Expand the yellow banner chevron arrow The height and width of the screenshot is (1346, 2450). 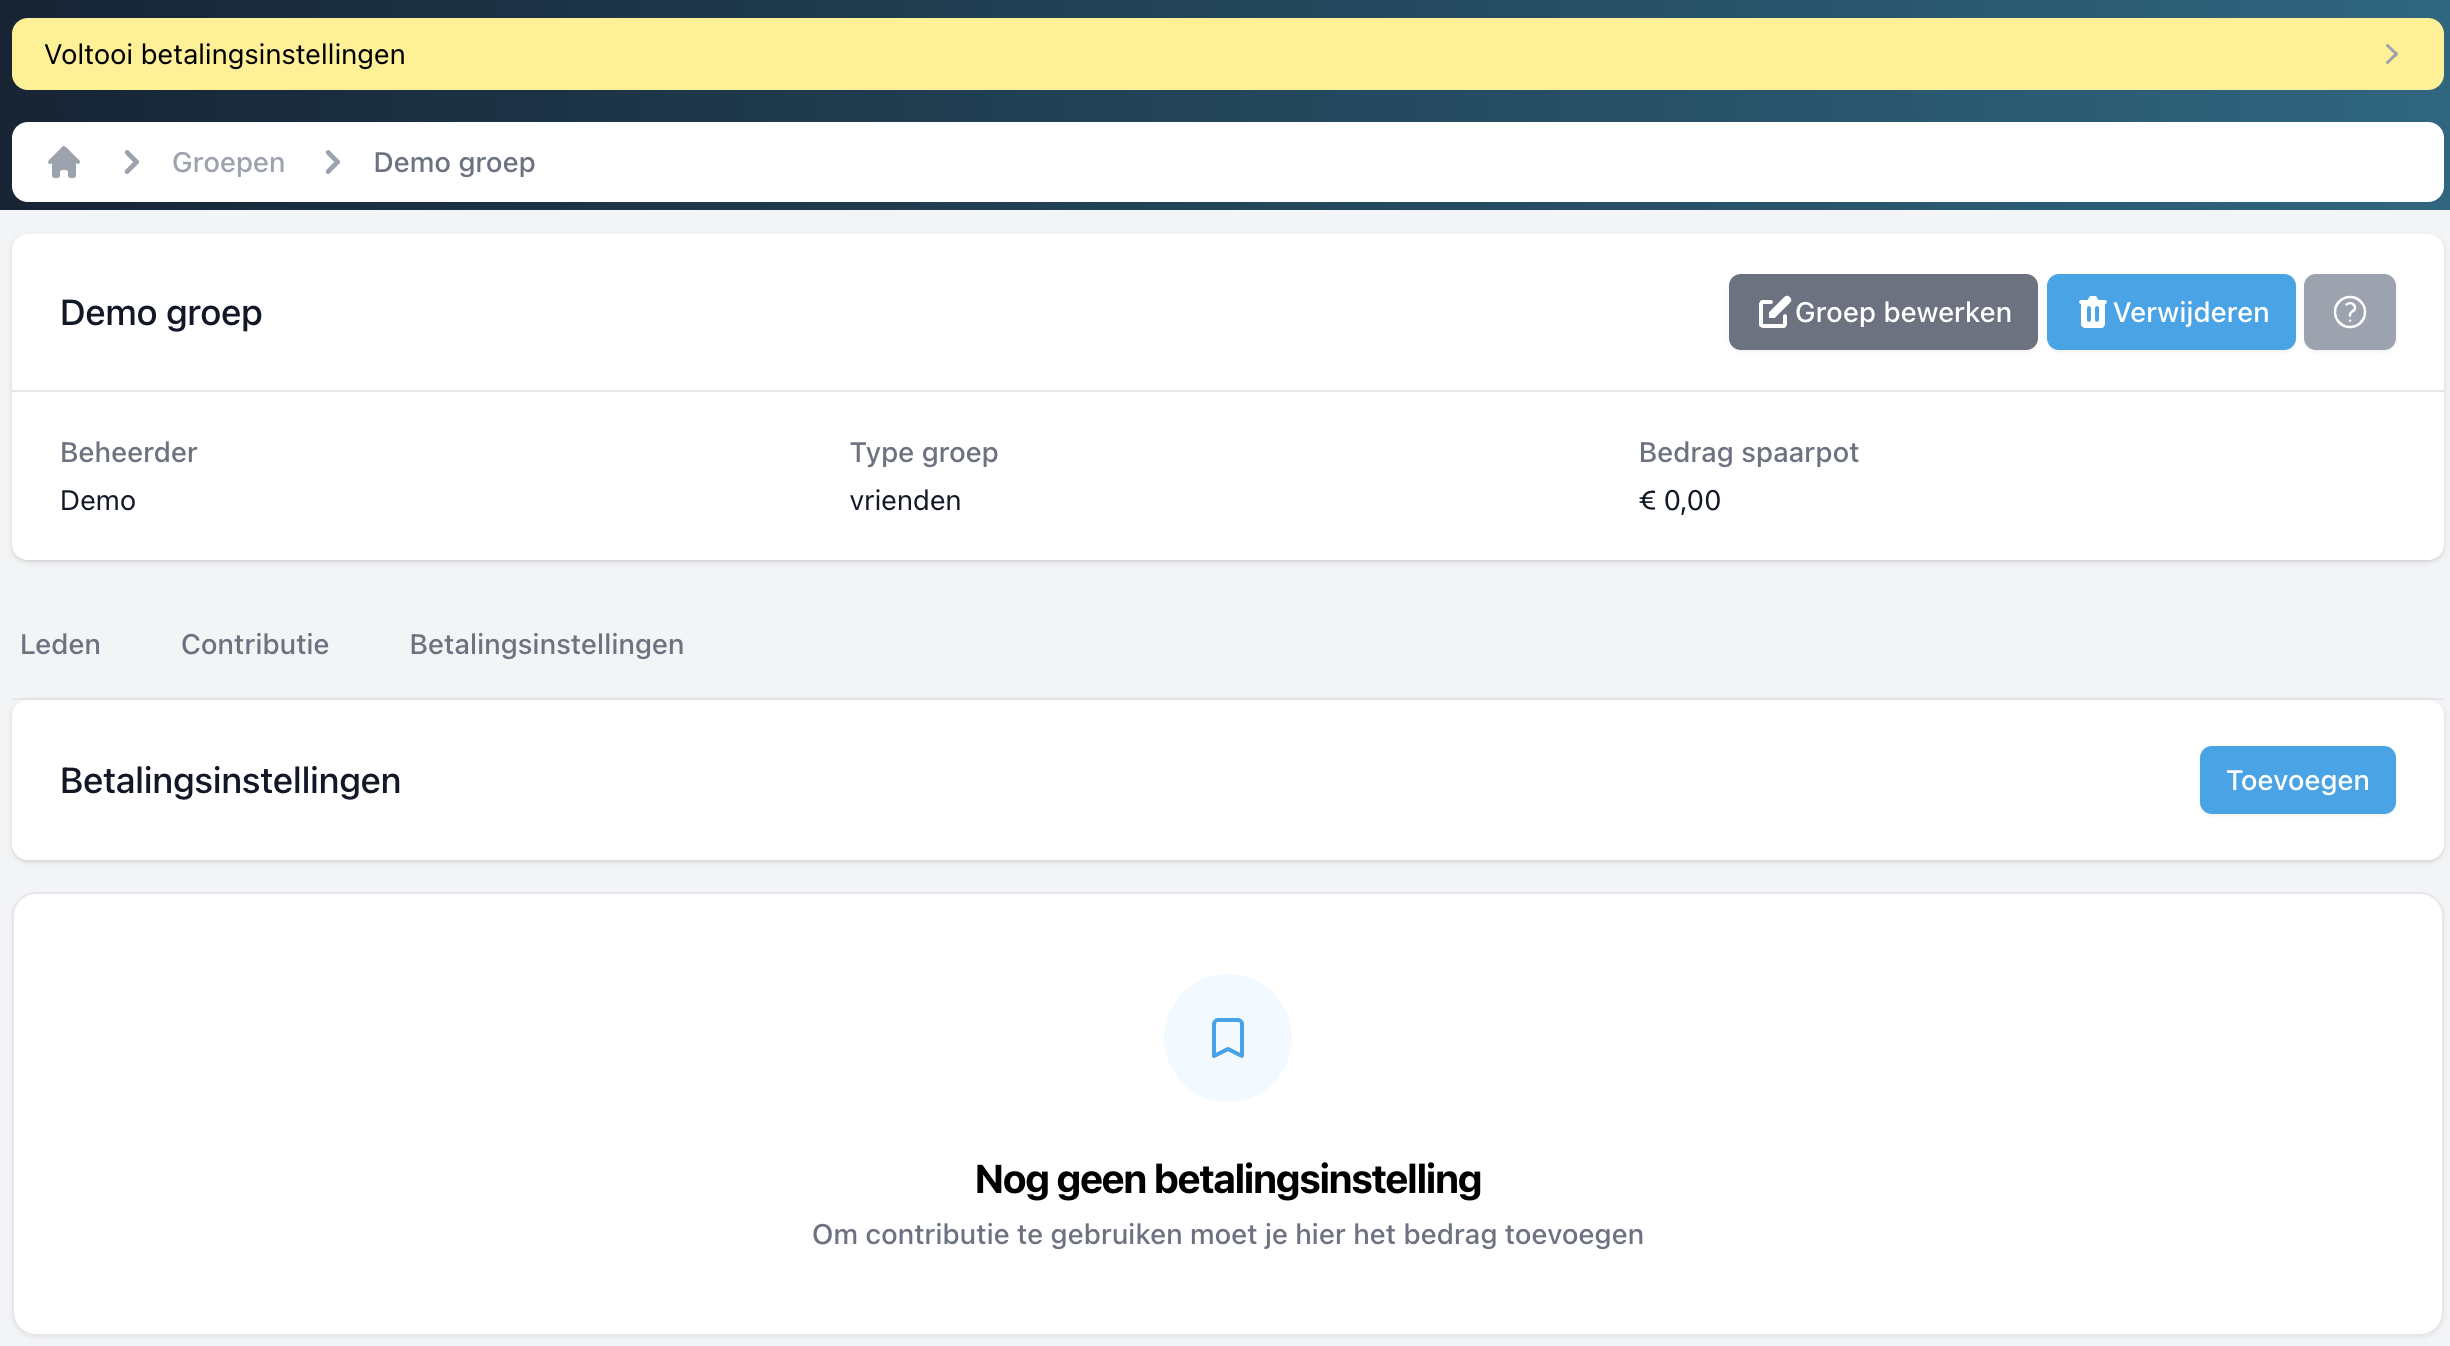click(2391, 54)
